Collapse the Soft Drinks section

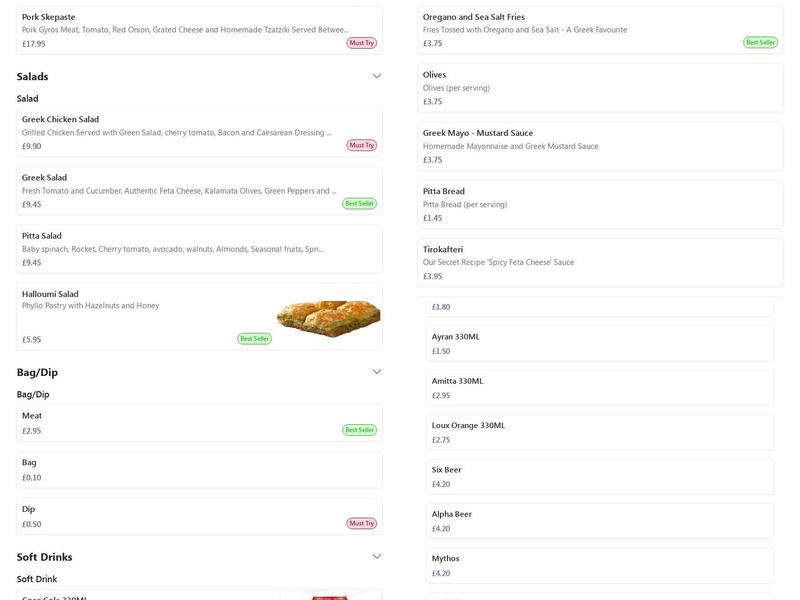376,554
